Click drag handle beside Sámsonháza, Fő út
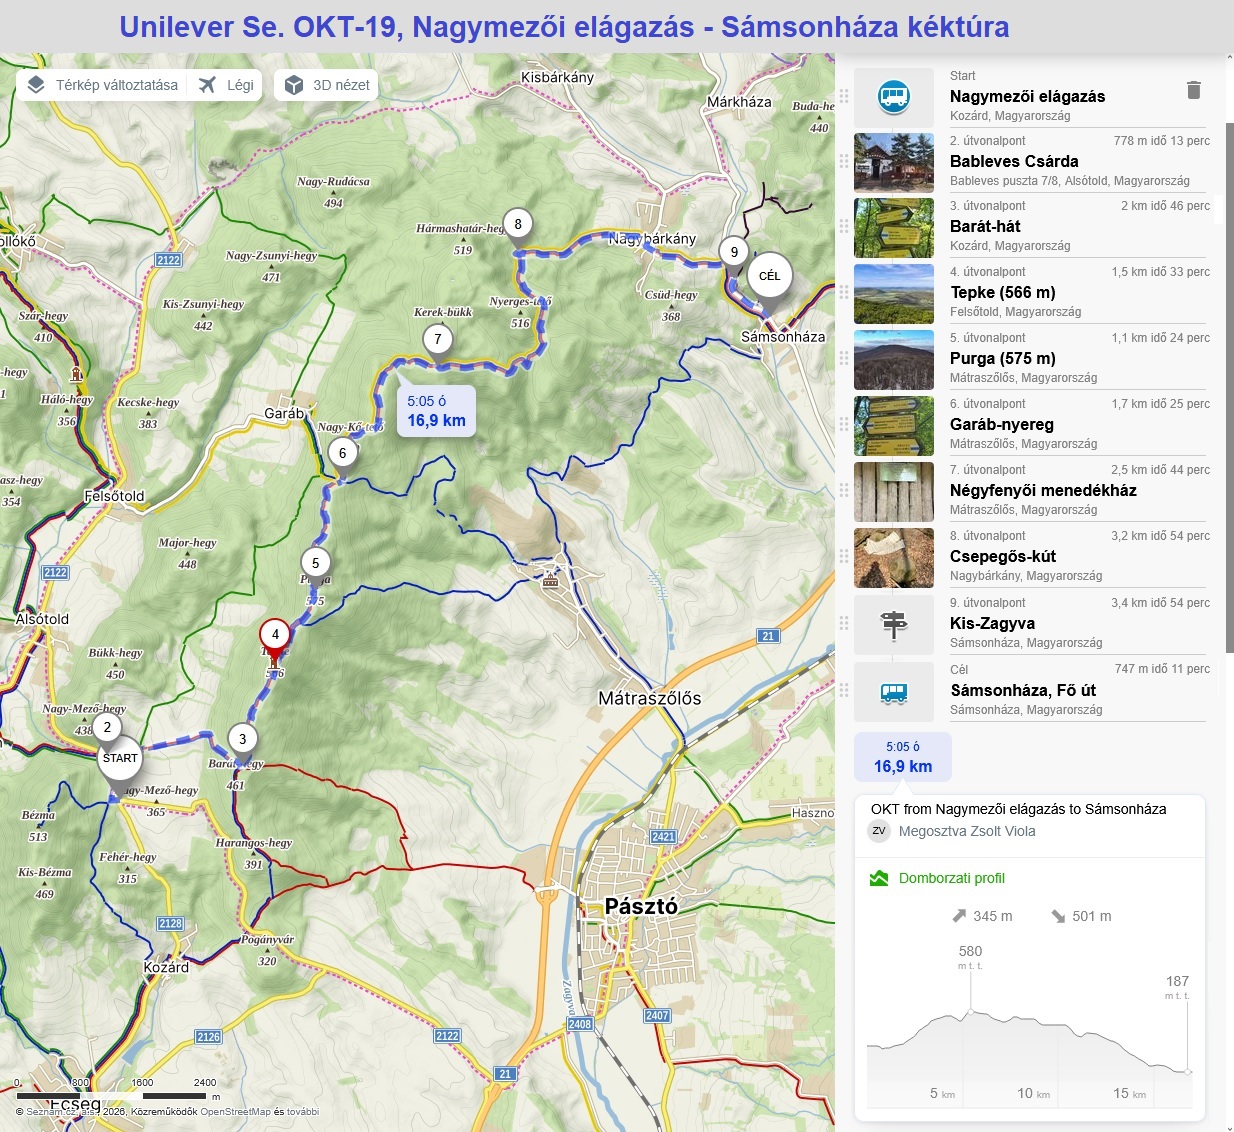This screenshot has height=1132, width=1234. [x=844, y=690]
